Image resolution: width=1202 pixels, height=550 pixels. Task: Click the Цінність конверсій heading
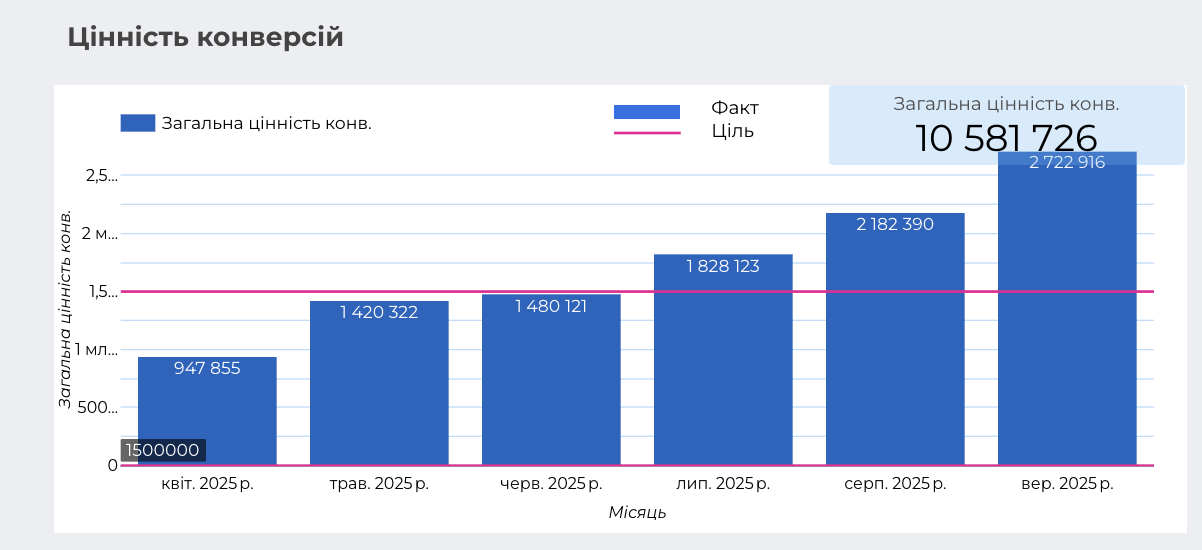(205, 37)
